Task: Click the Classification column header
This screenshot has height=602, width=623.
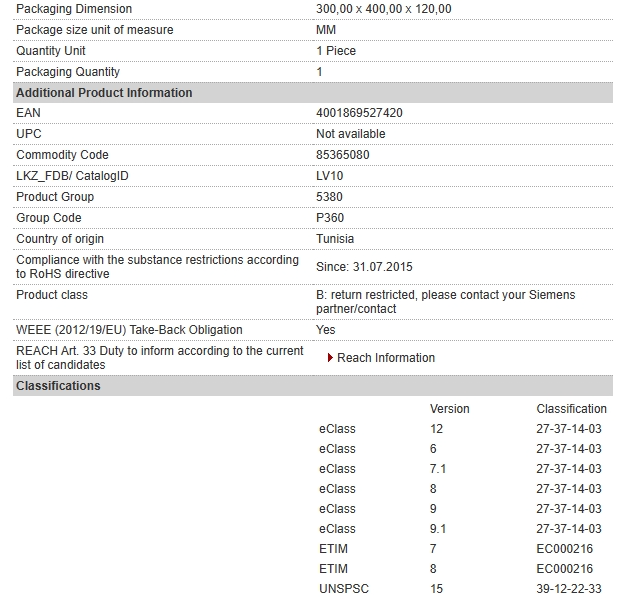Action: [571, 409]
